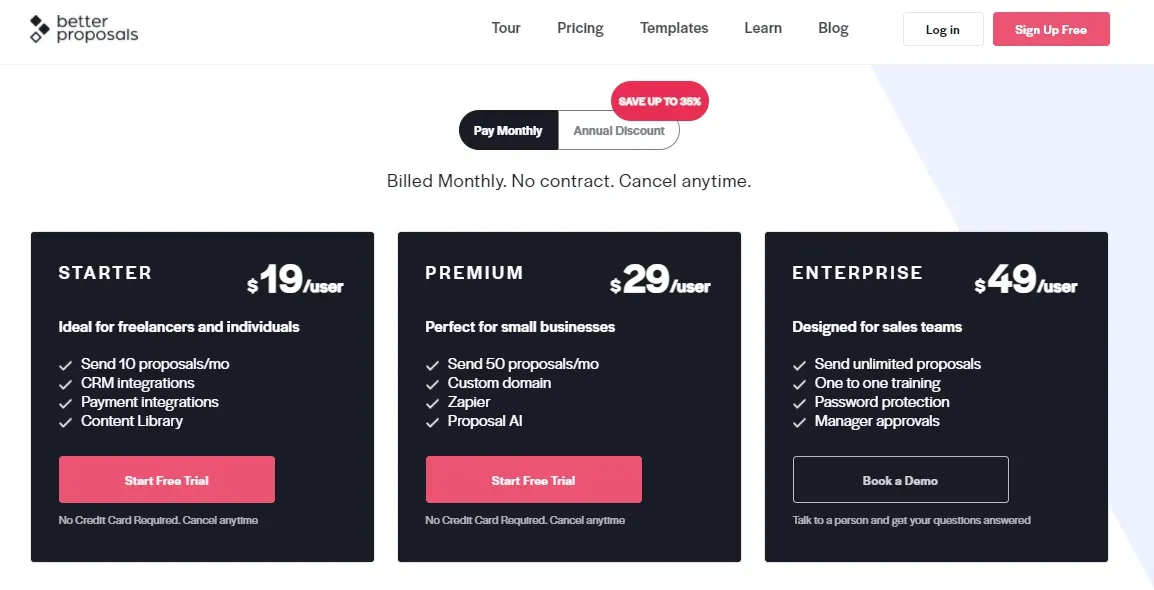Click the checkmark beside Zapier
The image size is (1154, 590).
(432, 402)
